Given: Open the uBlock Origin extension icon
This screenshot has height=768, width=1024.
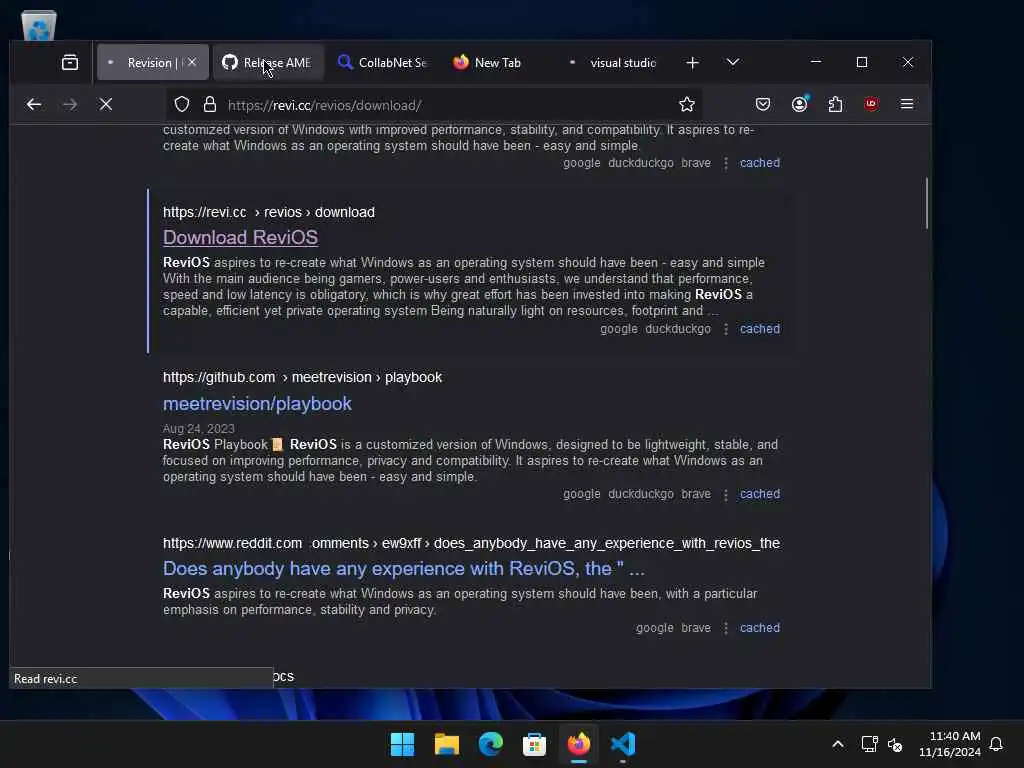Looking at the screenshot, I should click(x=871, y=104).
